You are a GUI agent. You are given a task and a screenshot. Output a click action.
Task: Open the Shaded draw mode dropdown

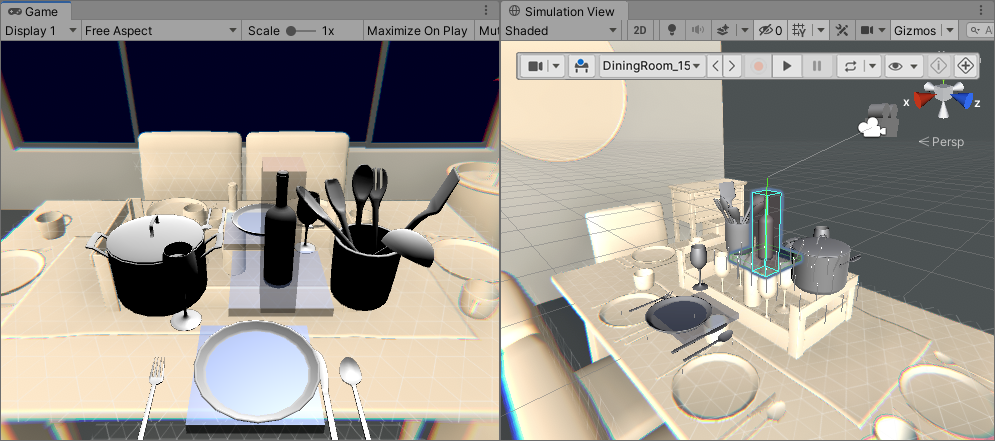[561, 31]
